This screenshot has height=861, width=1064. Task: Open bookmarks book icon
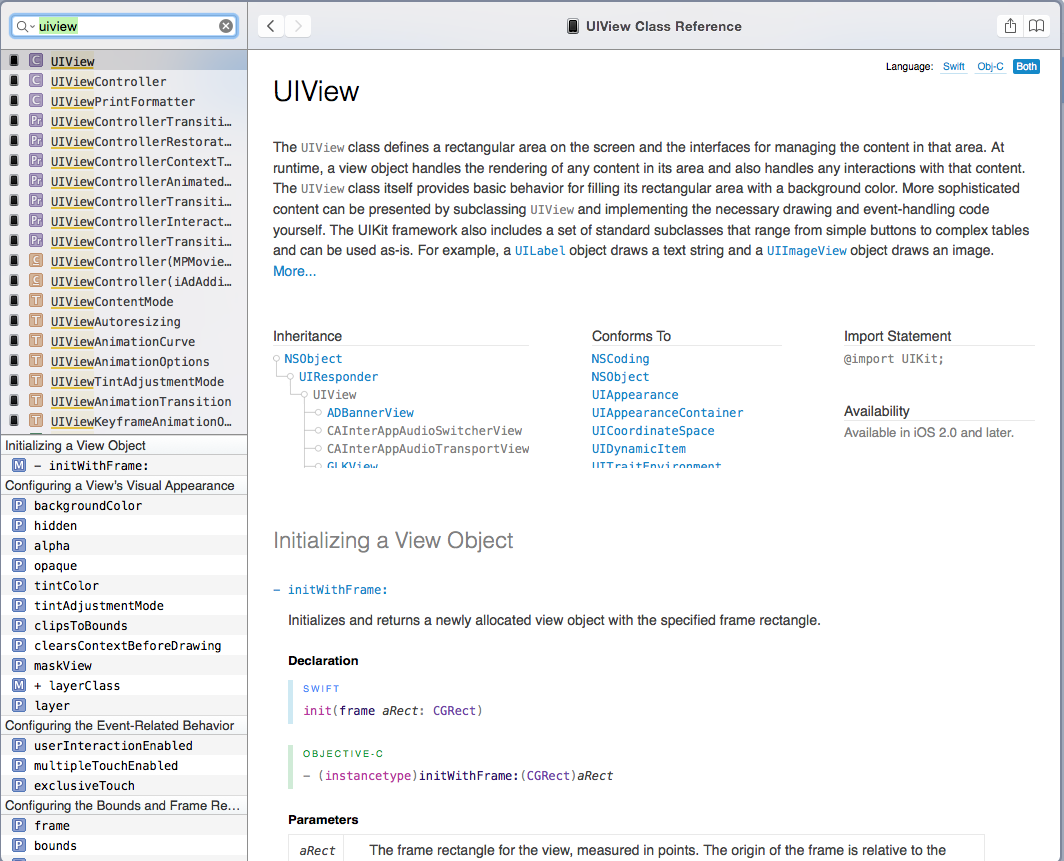1036,26
